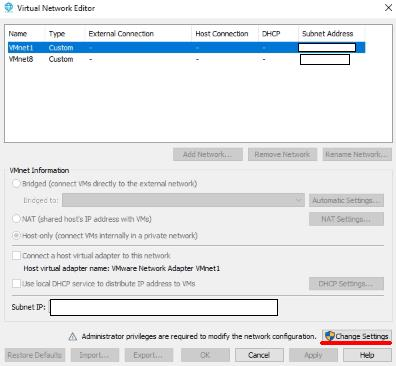Image resolution: width=396 pixels, height=366 pixels.
Task: Click the Subnet Address column header
Action: tap(327, 34)
